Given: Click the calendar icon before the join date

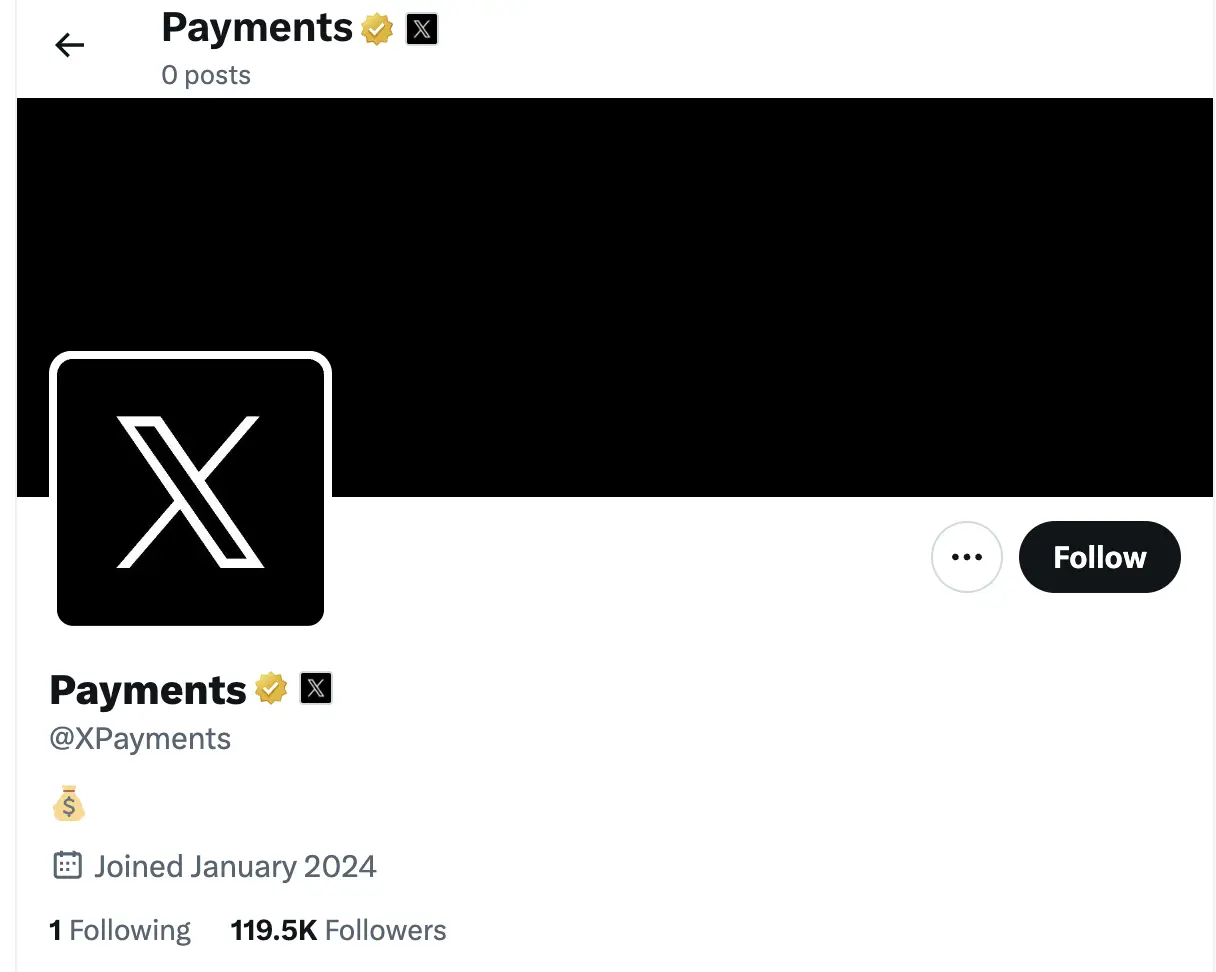Looking at the screenshot, I should (x=66, y=865).
